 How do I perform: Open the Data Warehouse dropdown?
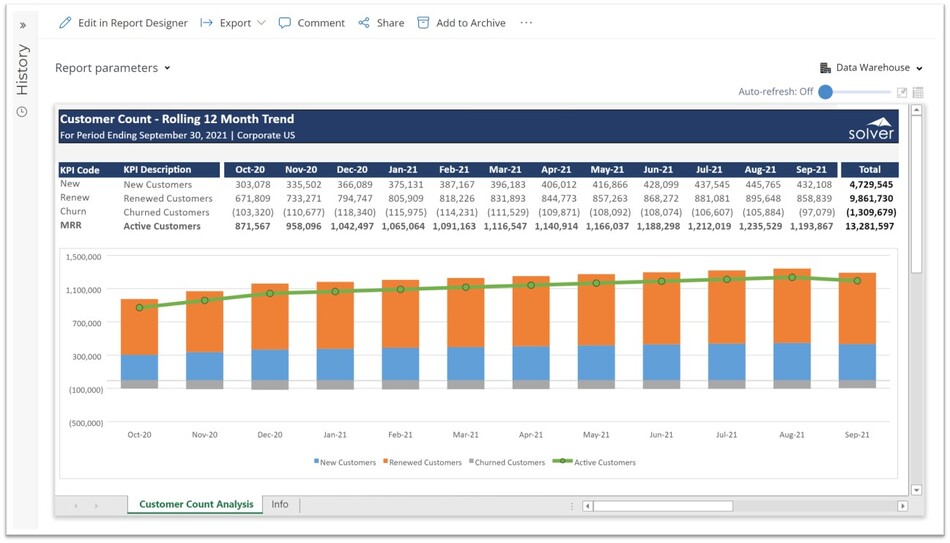919,68
